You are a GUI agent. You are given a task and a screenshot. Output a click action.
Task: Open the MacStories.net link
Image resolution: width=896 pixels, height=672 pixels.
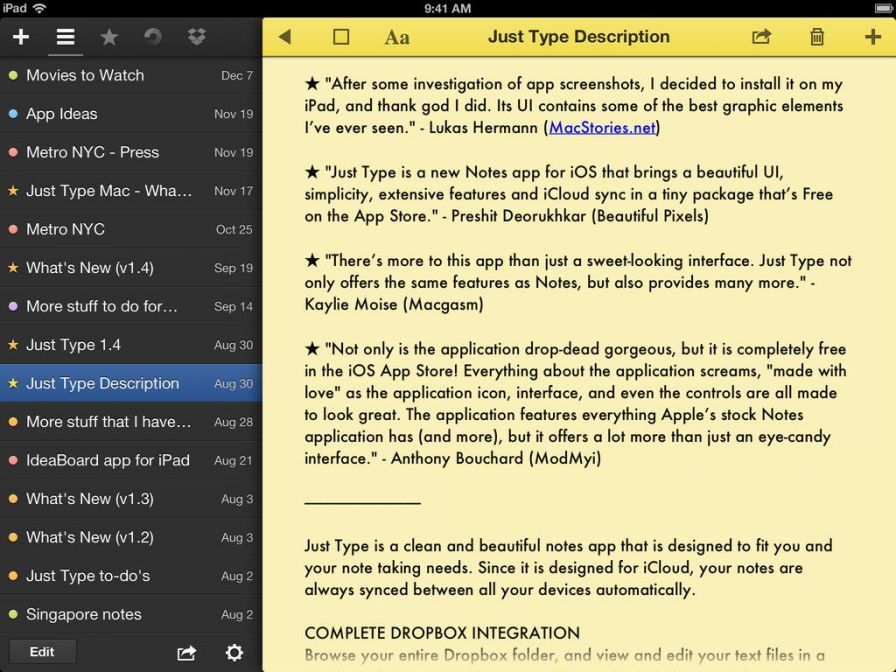[602, 128]
